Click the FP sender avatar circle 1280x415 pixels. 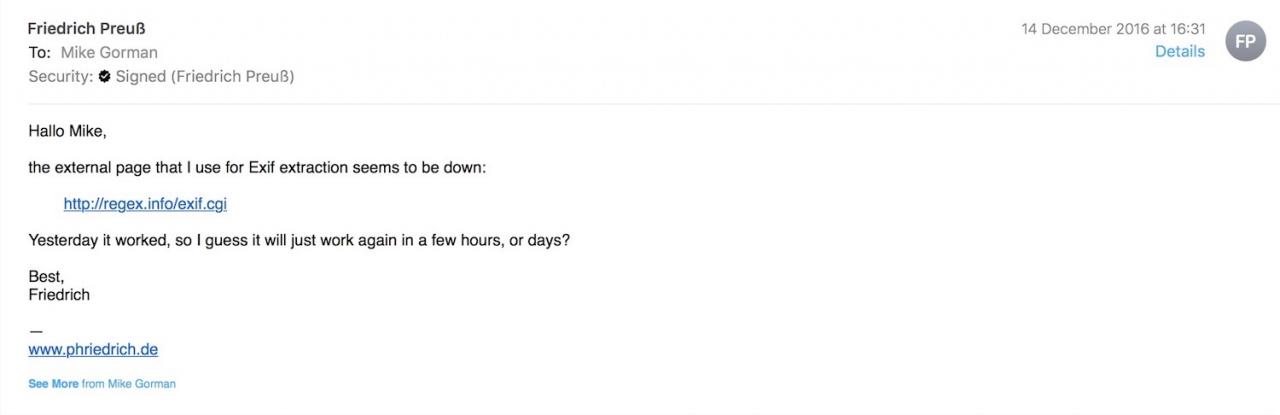pyautogui.click(x=1245, y=41)
